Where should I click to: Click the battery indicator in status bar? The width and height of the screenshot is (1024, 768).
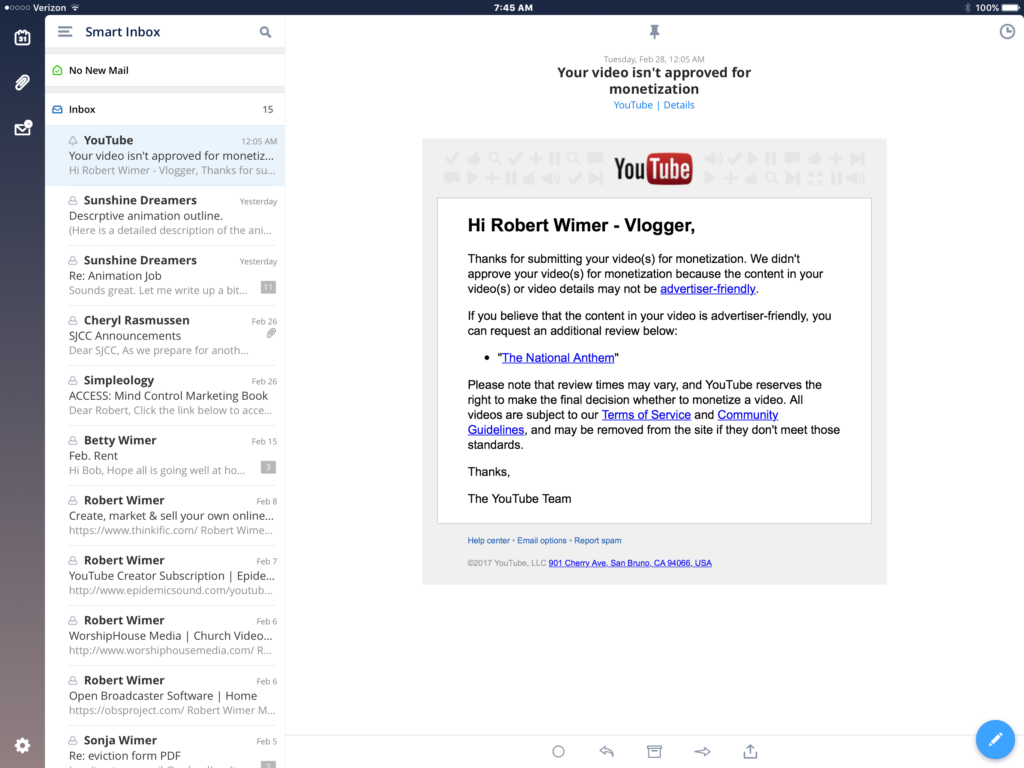pos(1011,8)
